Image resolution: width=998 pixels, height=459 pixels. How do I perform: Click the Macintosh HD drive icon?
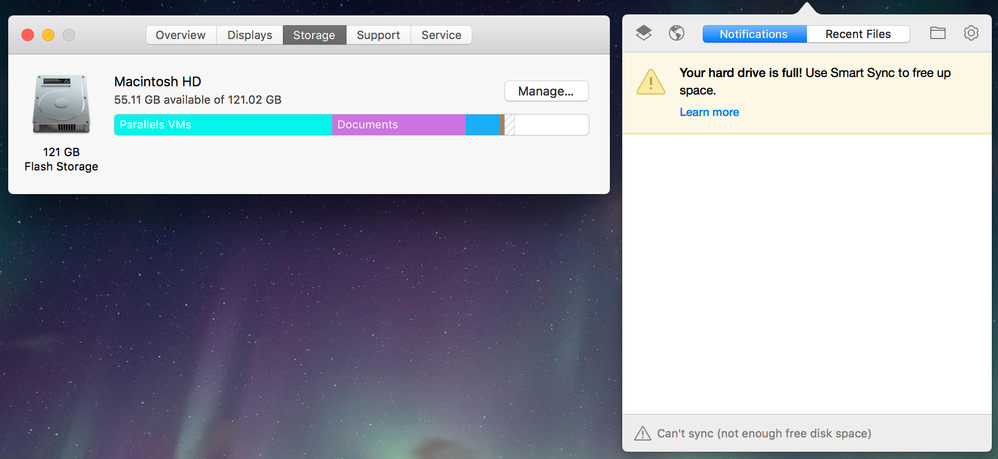(x=61, y=104)
